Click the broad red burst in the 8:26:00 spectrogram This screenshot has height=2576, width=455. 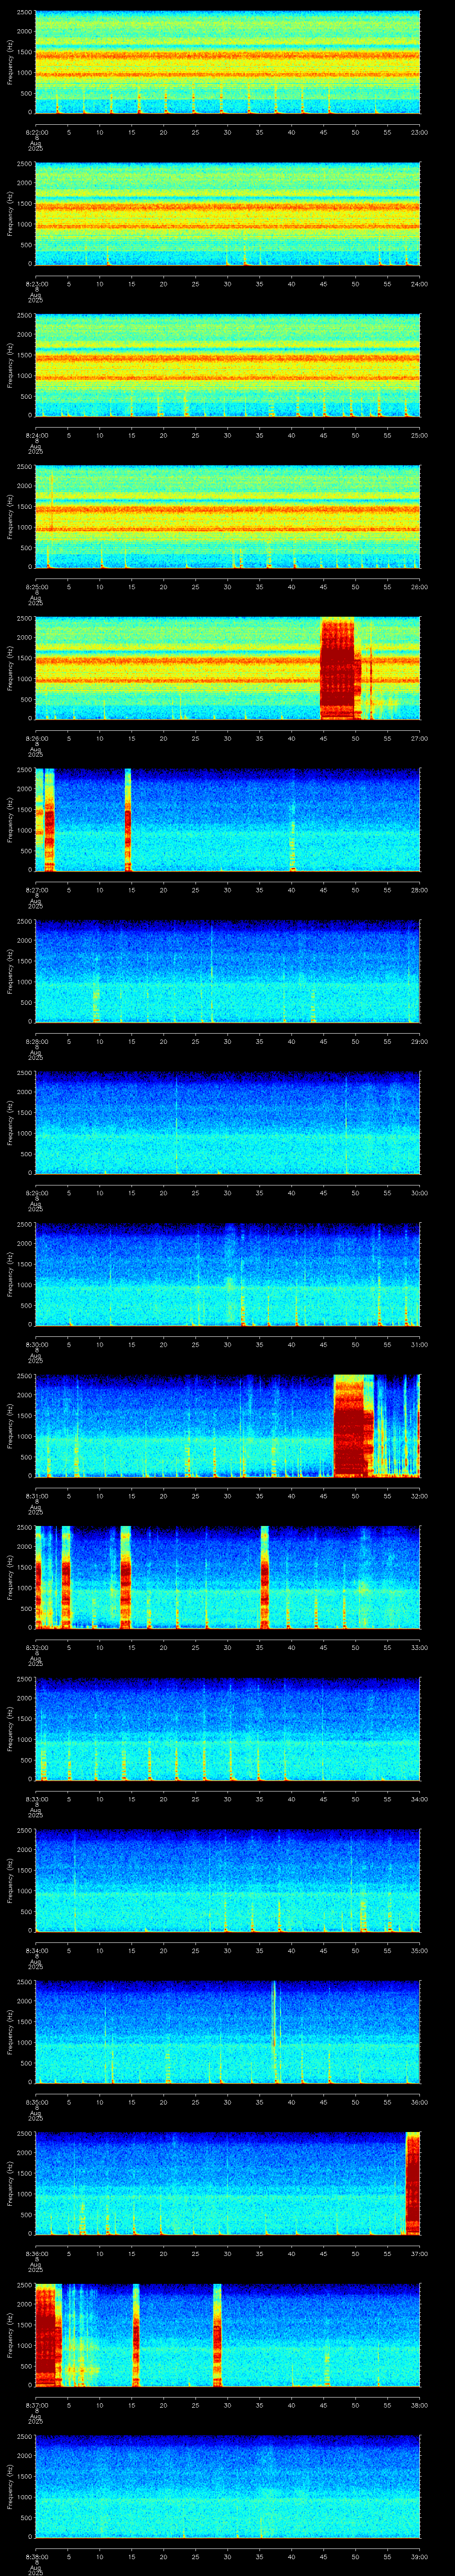[337, 669]
